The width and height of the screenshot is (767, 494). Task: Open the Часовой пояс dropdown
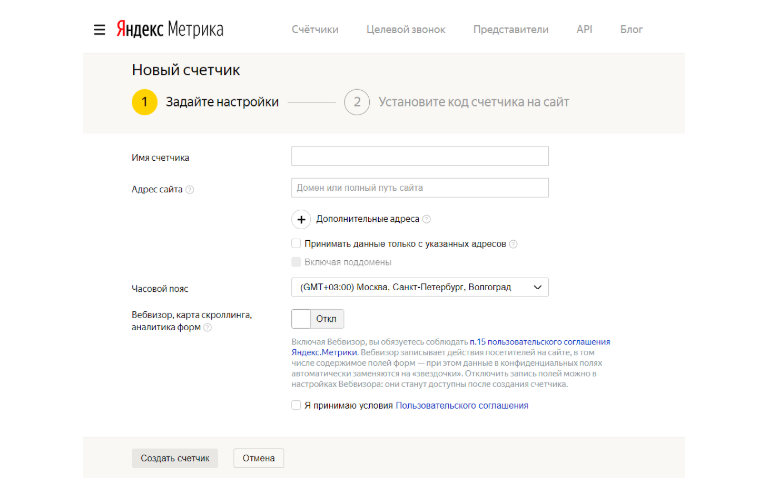click(x=419, y=287)
